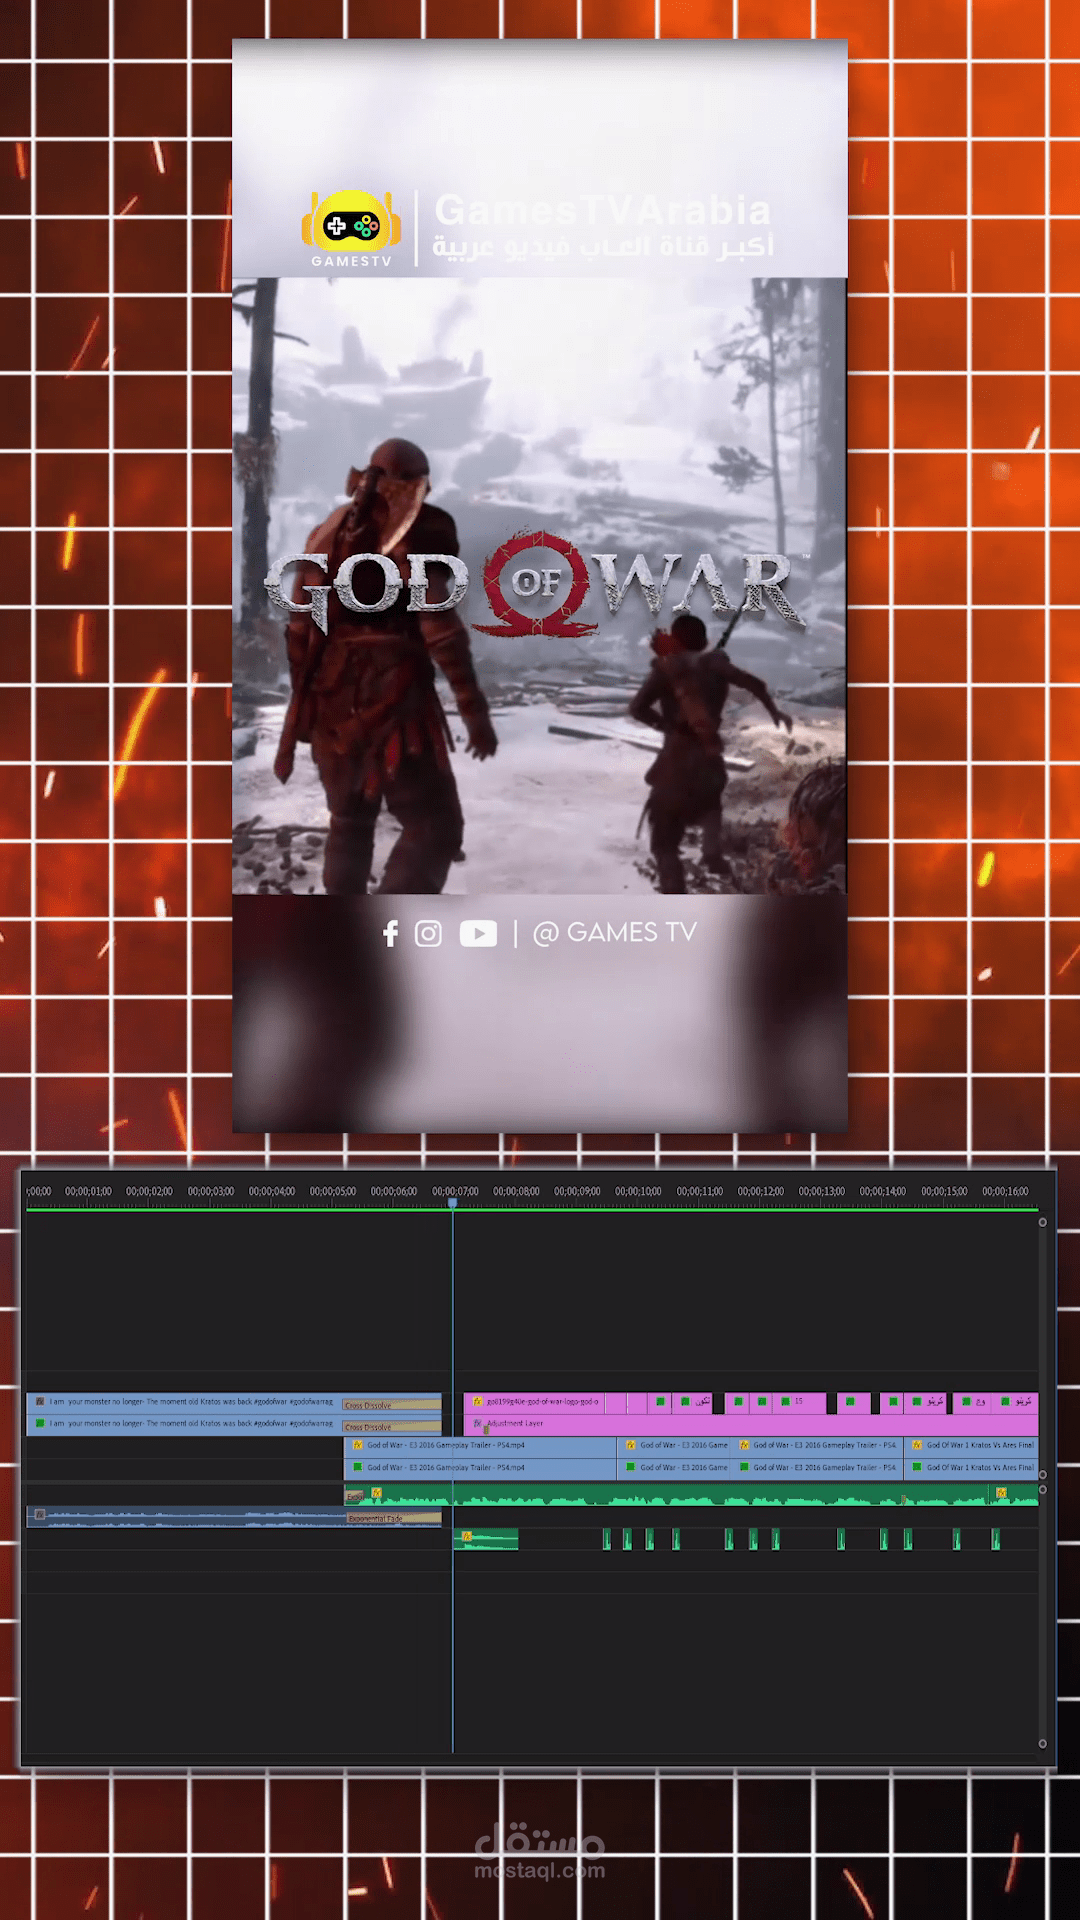1080x1920 pixels.
Task: Click green badge on second 'I am your monster' clip
Action: [x=40, y=1423]
